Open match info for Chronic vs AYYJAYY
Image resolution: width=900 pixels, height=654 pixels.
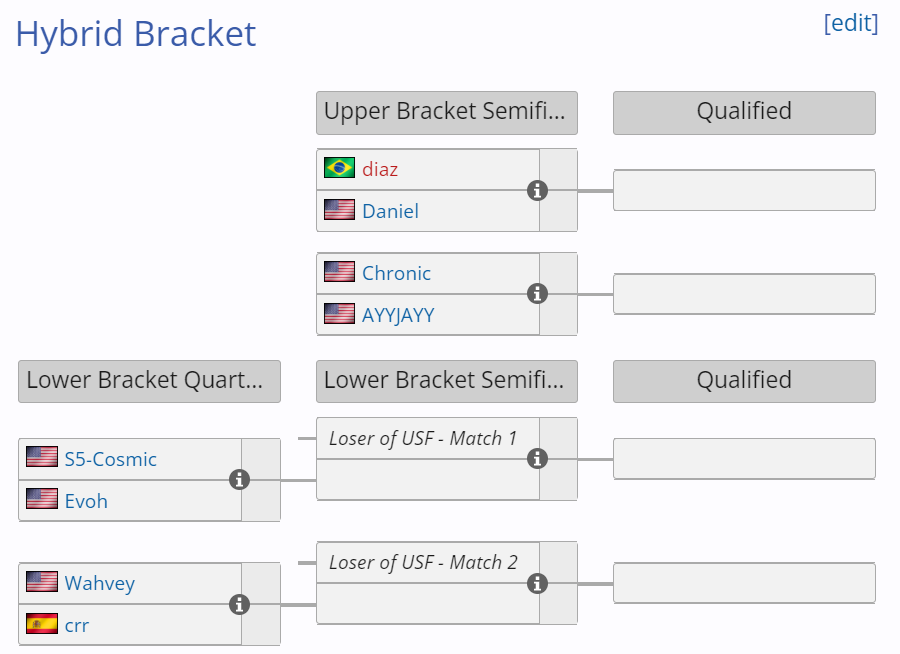(537, 294)
